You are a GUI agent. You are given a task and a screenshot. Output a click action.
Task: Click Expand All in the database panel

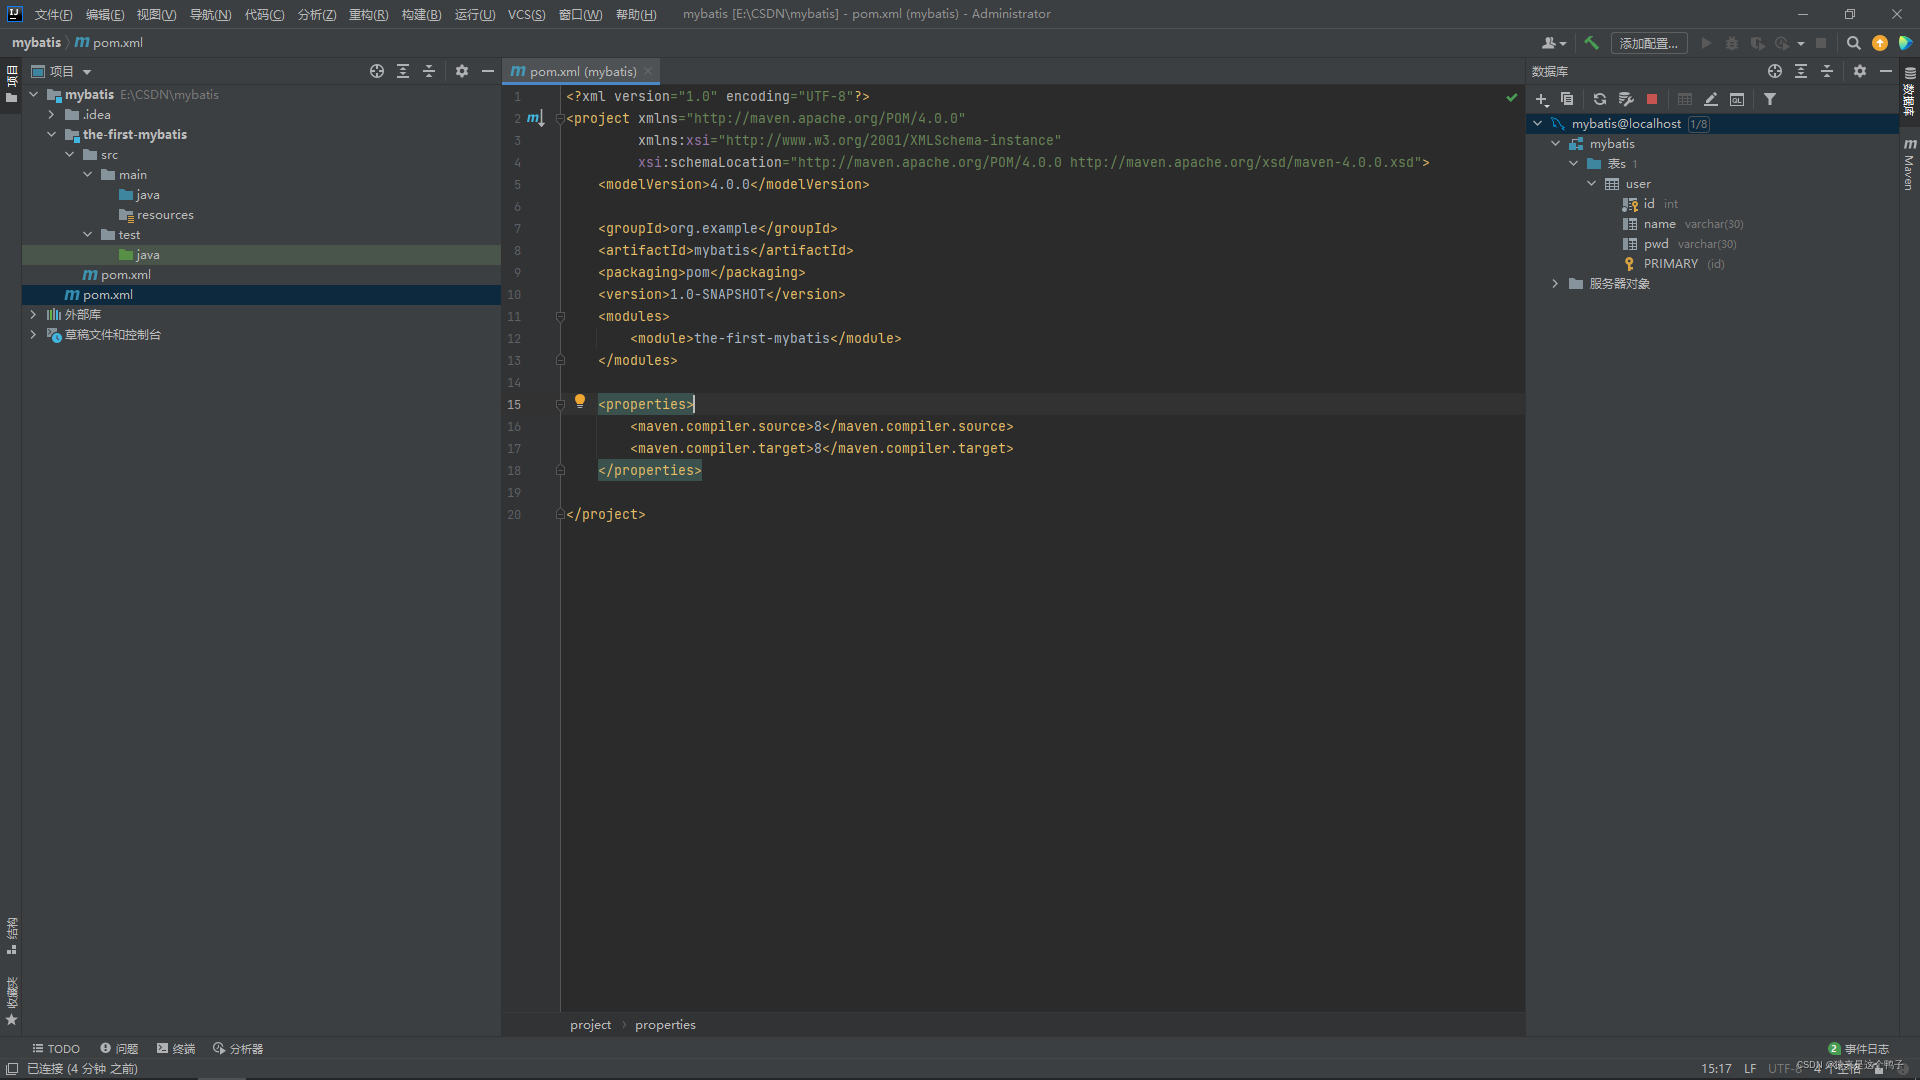pyautogui.click(x=1801, y=71)
